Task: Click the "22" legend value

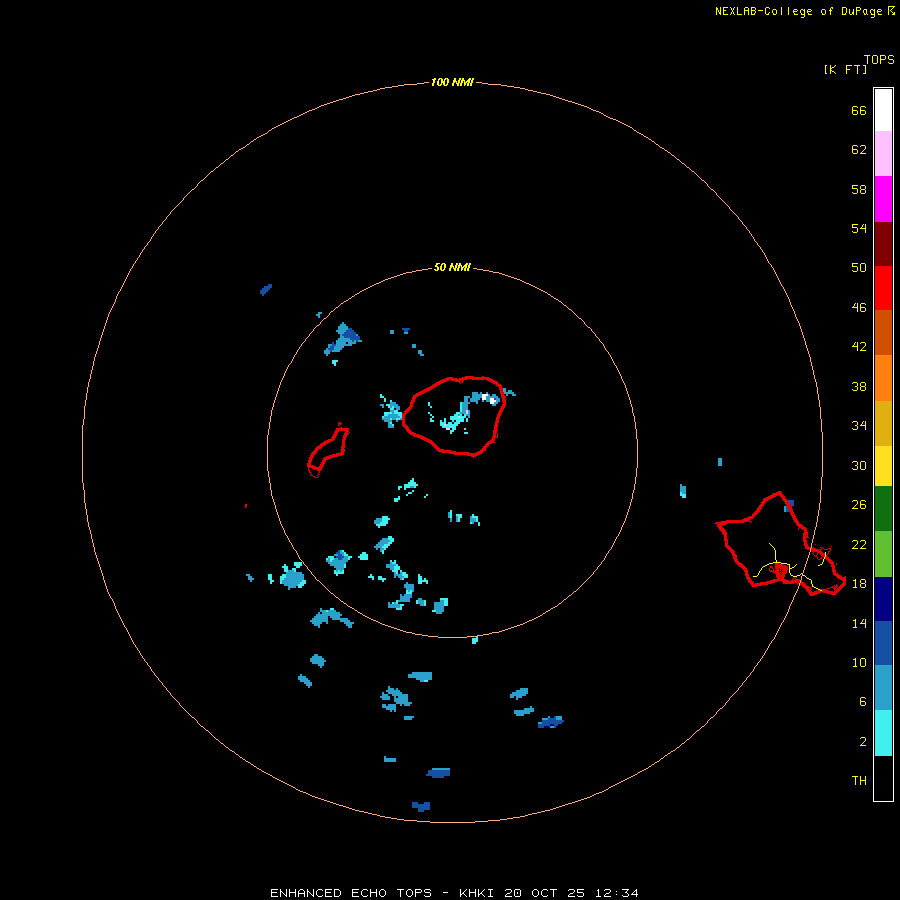Action: pos(859,544)
